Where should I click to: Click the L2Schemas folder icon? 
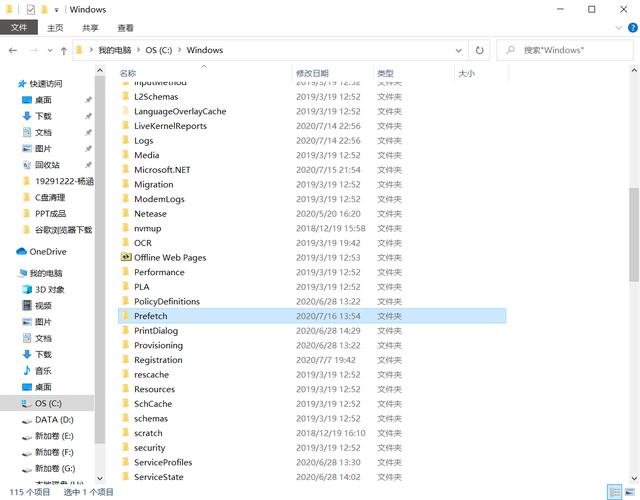(126, 96)
